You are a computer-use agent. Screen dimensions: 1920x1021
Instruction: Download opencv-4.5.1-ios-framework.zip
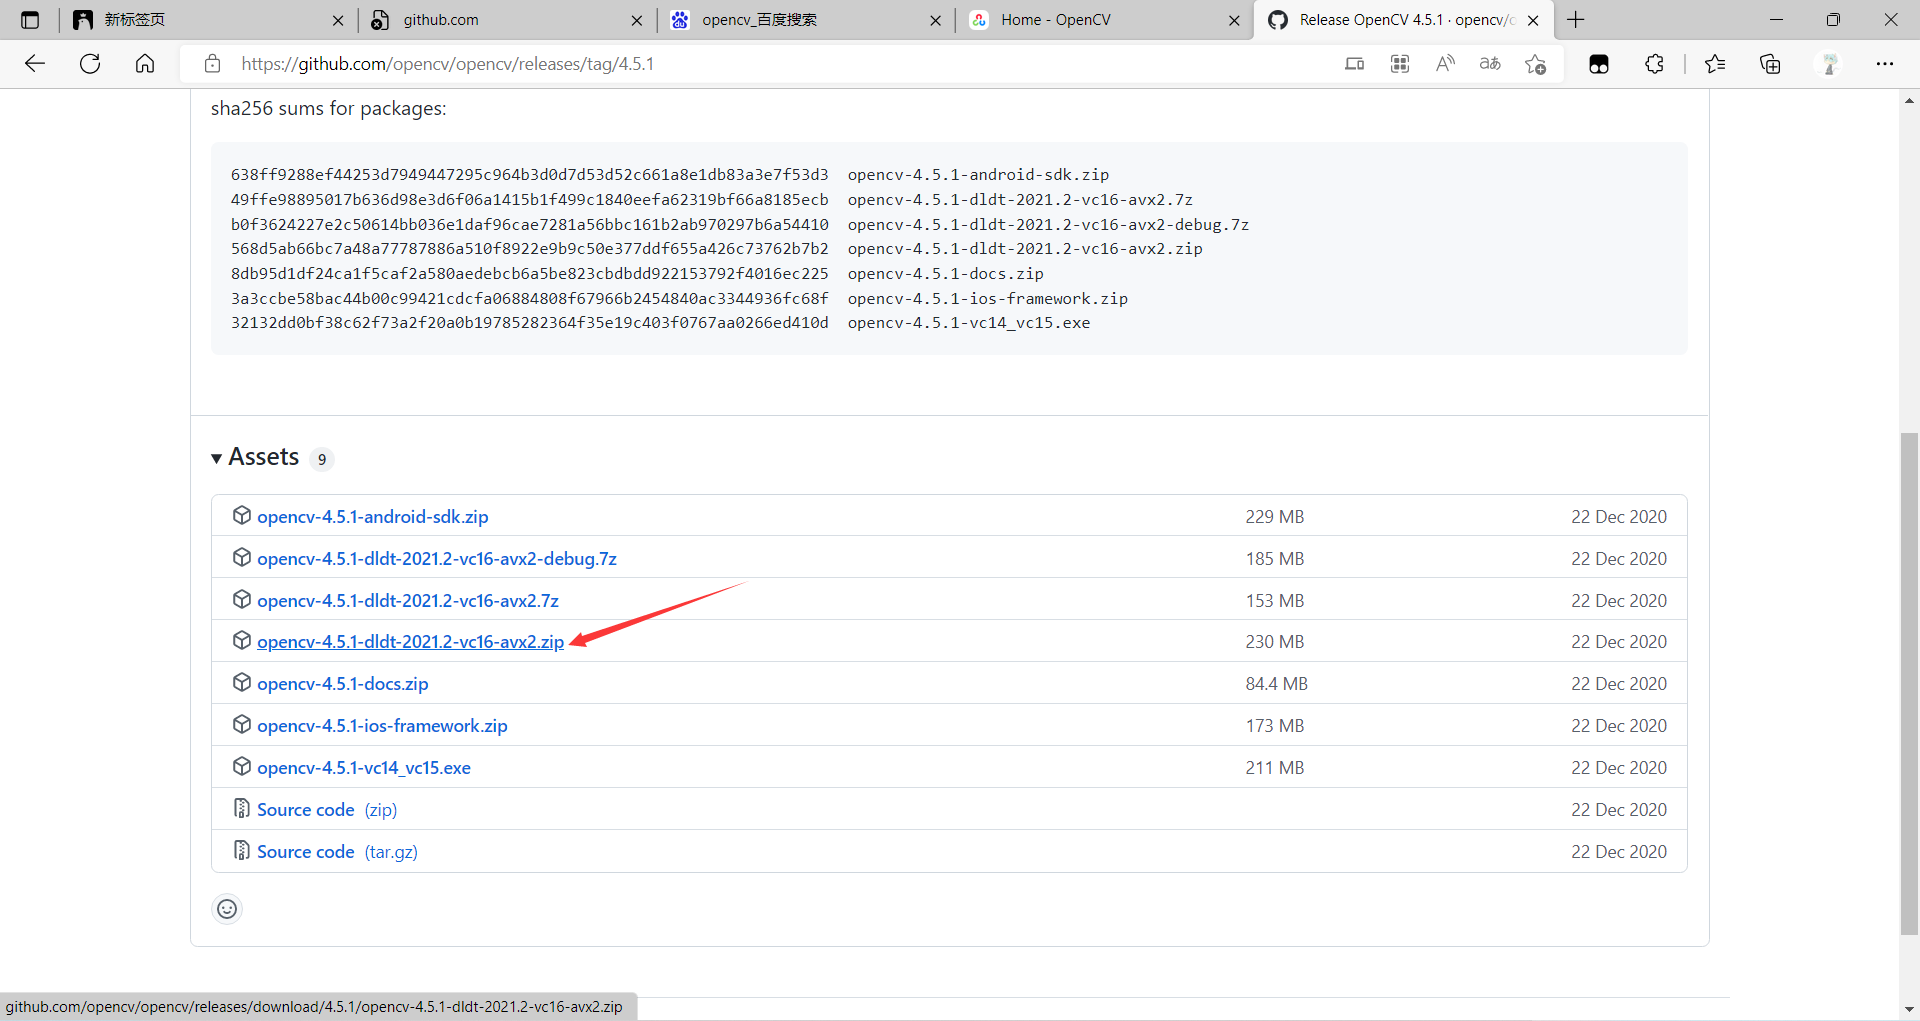(382, 726)
